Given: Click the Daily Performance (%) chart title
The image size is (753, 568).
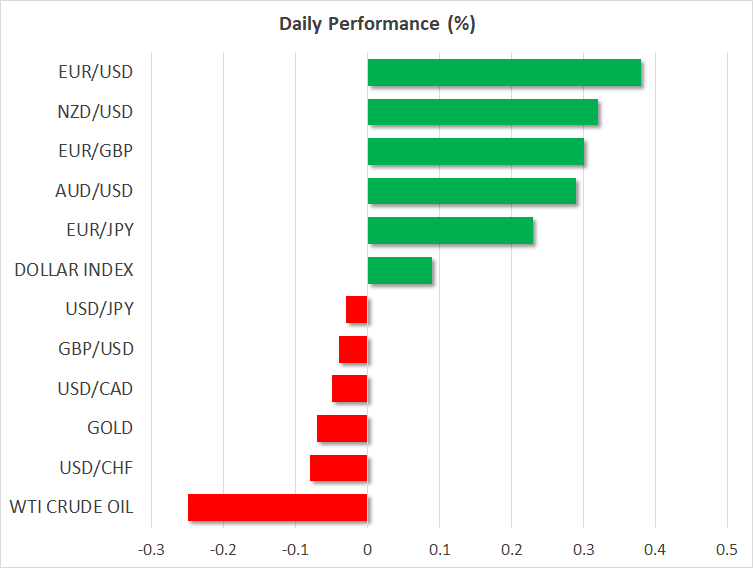Looking at the screenshot, I should coord(376,24).
